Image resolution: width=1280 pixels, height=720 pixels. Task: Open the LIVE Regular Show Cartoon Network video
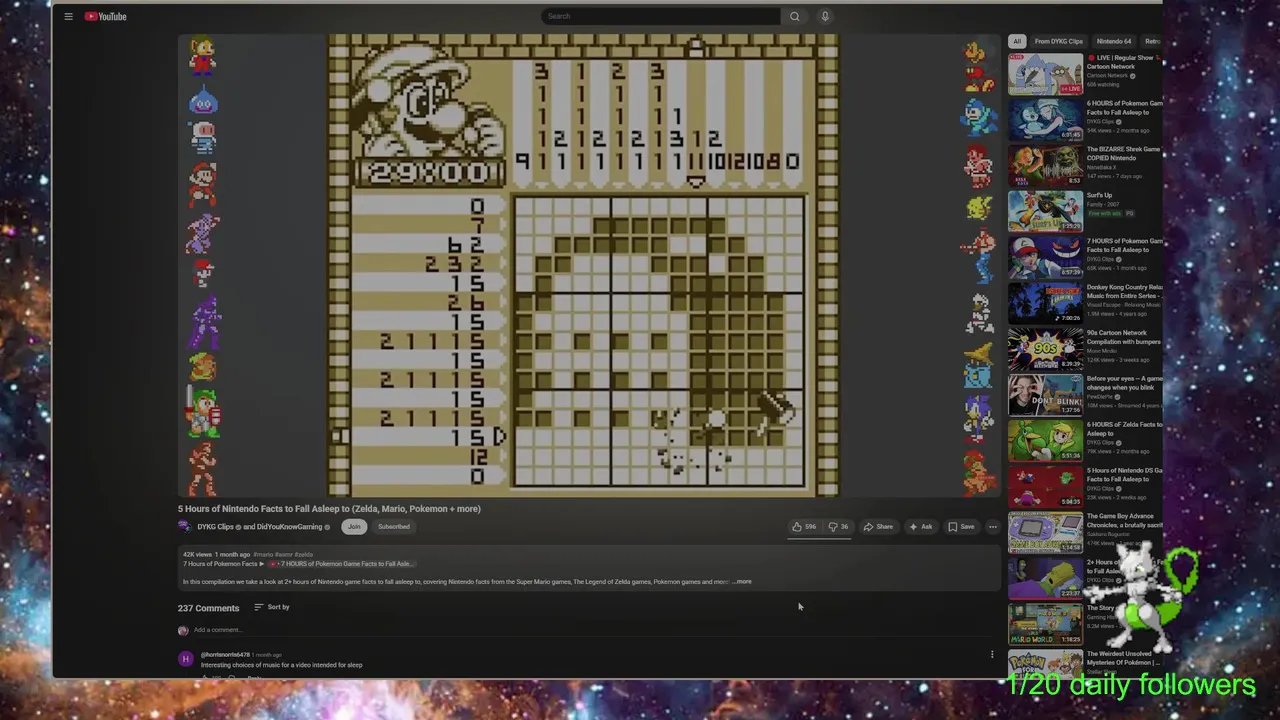click(1045, 74)
